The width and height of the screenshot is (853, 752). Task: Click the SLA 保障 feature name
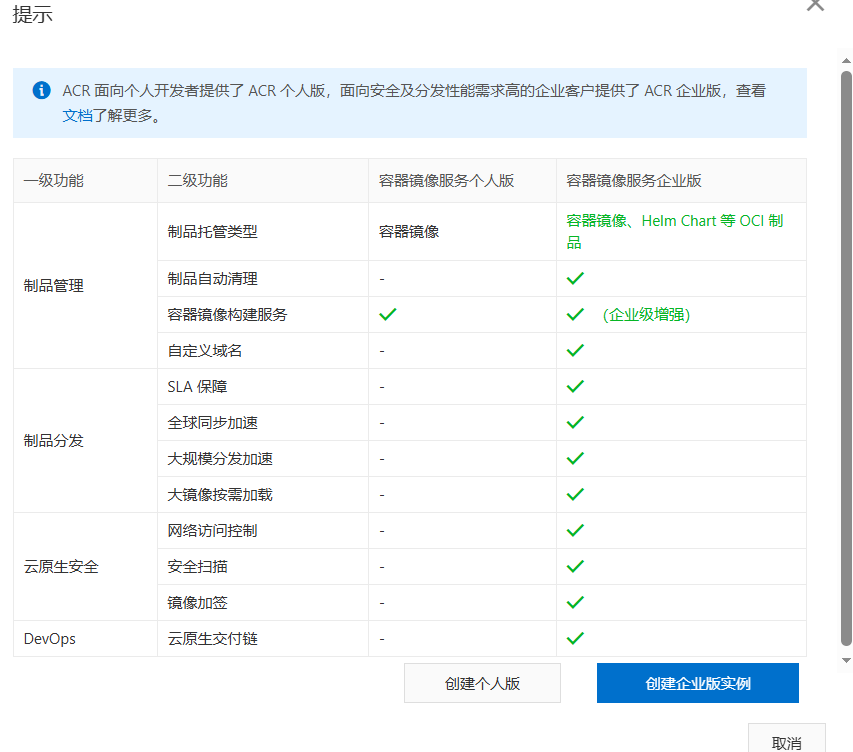197,386
